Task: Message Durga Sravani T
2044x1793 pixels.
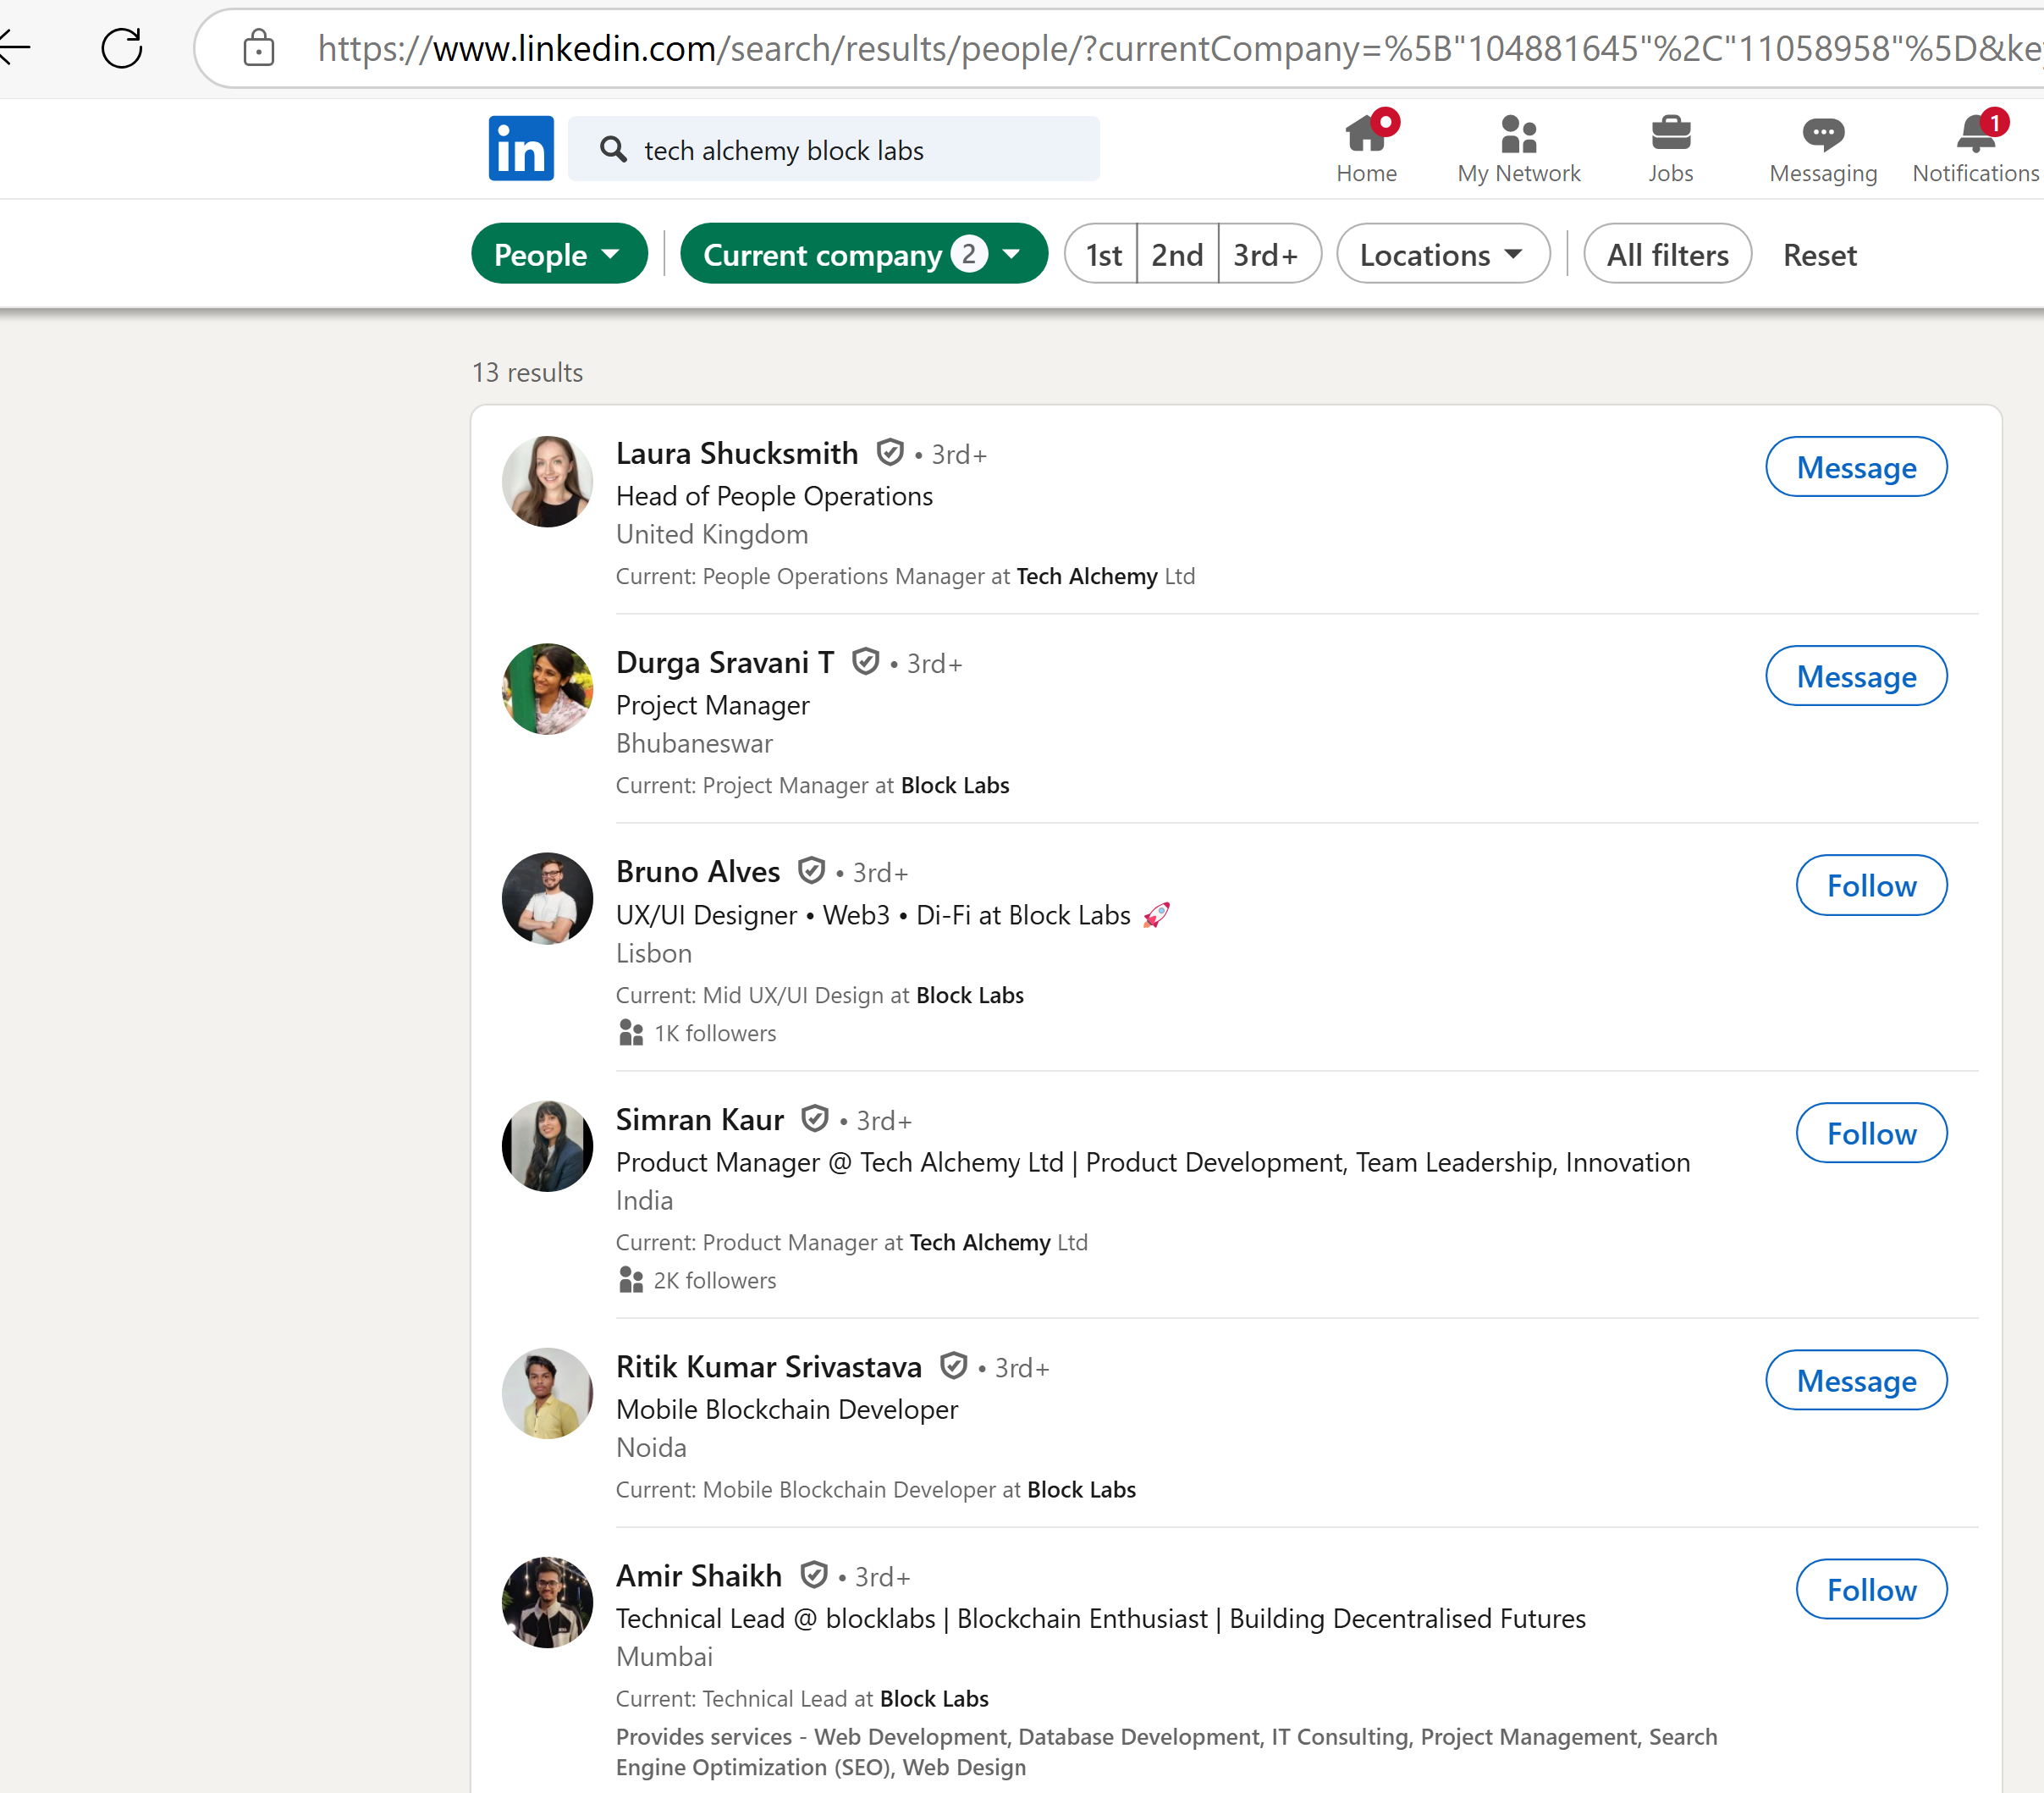Action: pyautogui.click(x=1856, y=676)
